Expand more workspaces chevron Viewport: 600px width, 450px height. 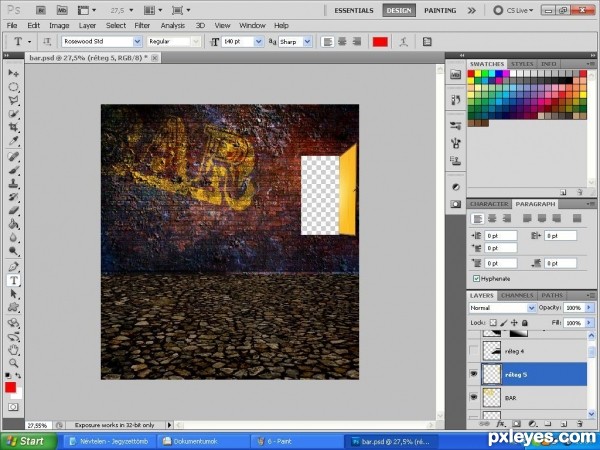tap(471, 11)
